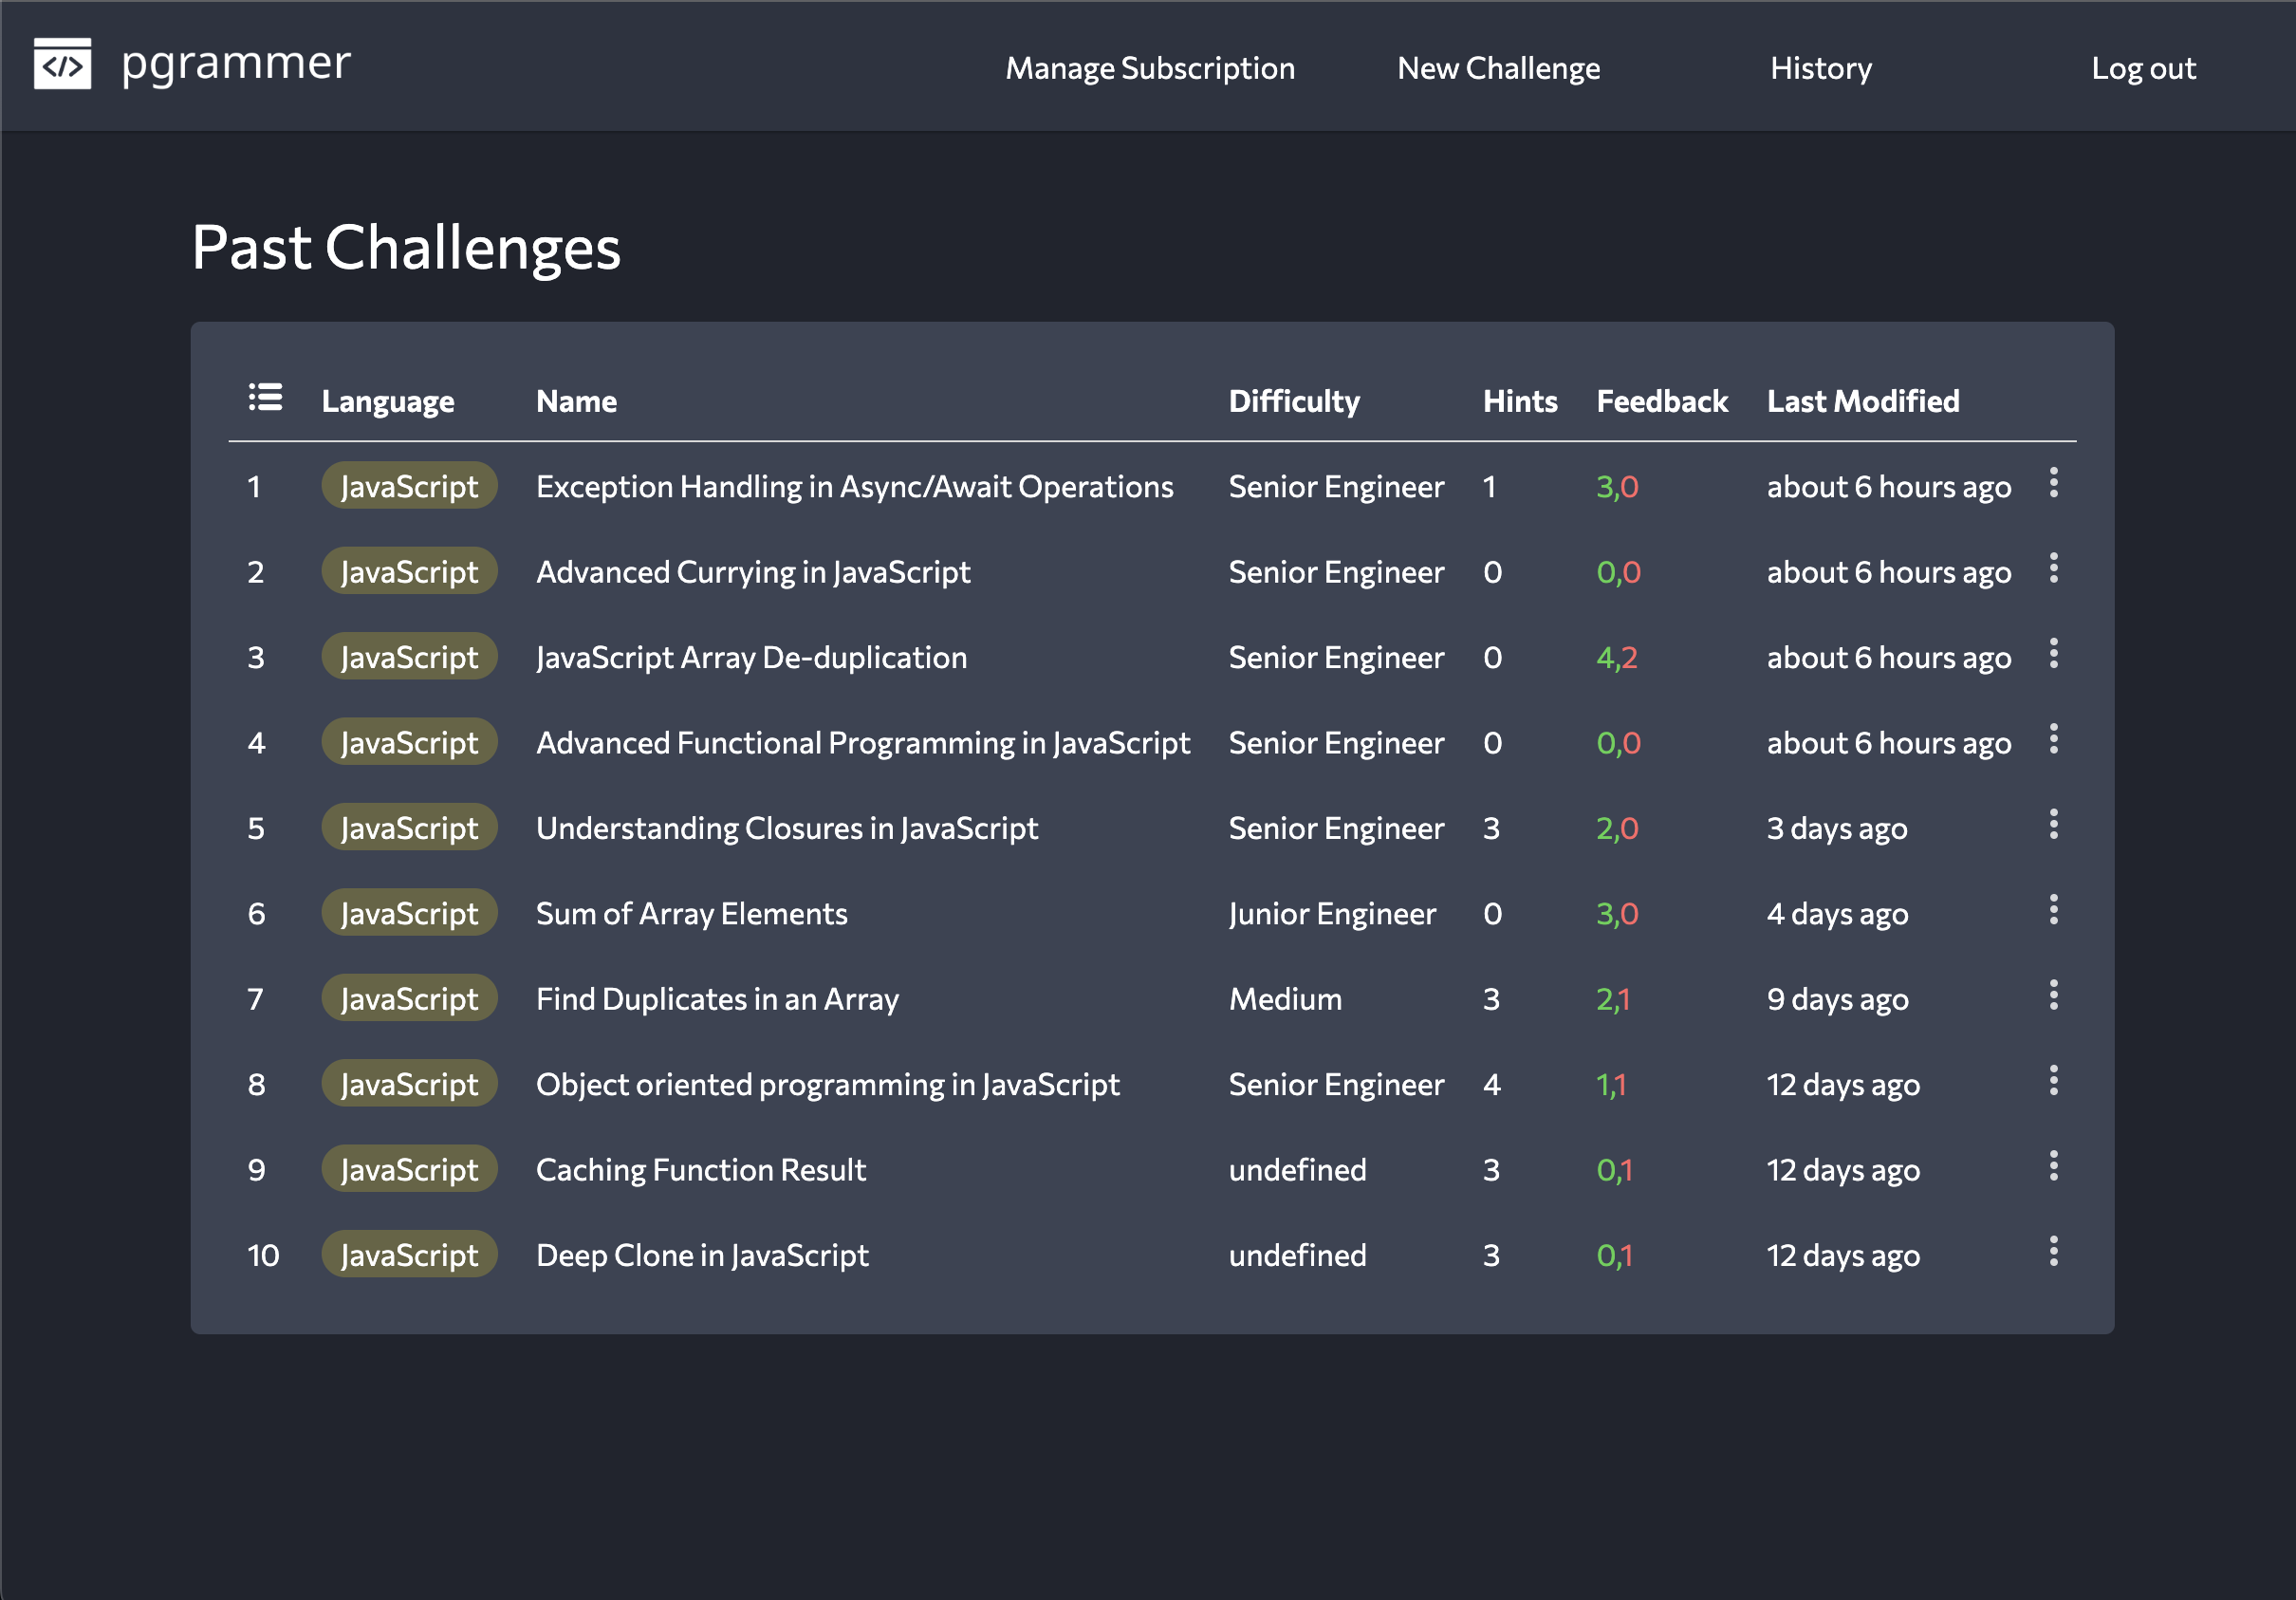Click the list icon in table header
2296x1600 pixels.
265,398
